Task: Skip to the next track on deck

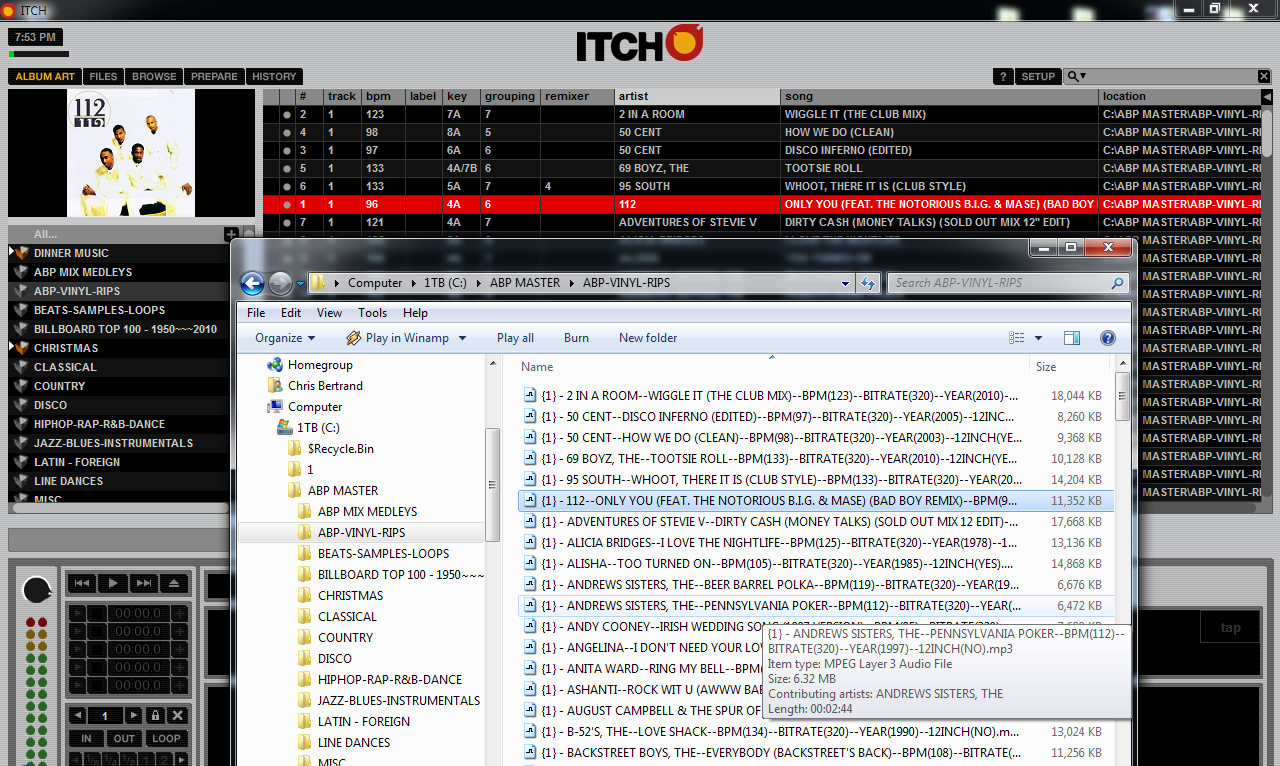Action: [x=144, y=583]
